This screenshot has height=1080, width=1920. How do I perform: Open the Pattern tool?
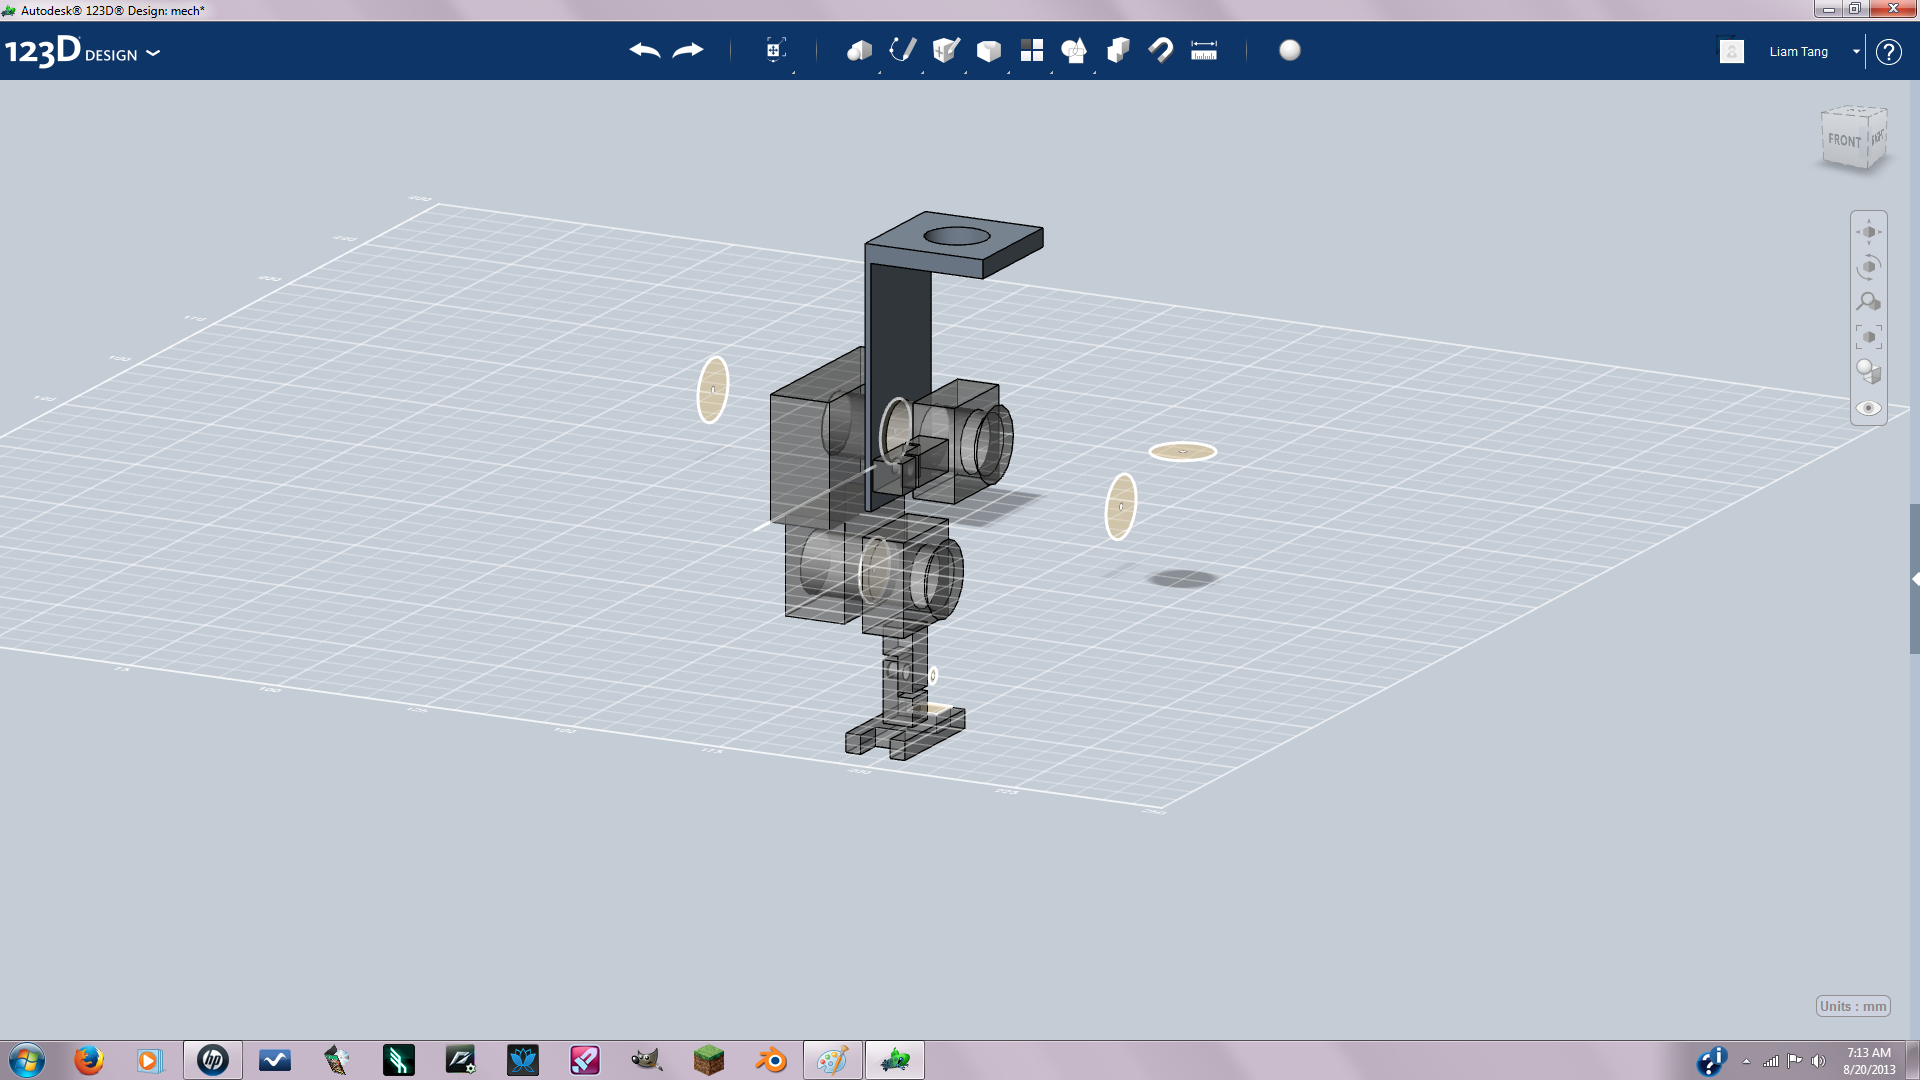tap(1032, 51)
